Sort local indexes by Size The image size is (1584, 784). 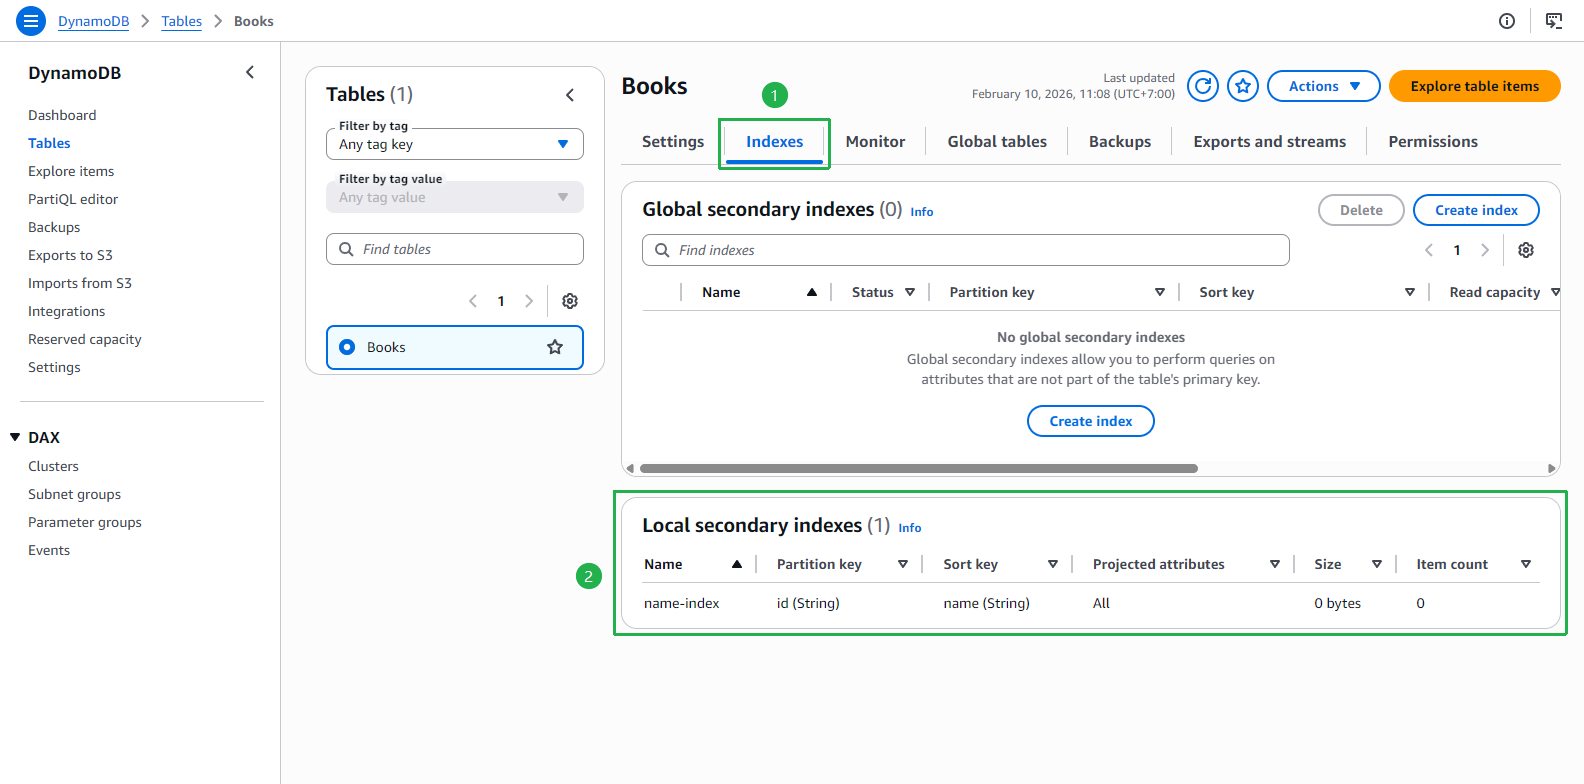(1377, 564)
